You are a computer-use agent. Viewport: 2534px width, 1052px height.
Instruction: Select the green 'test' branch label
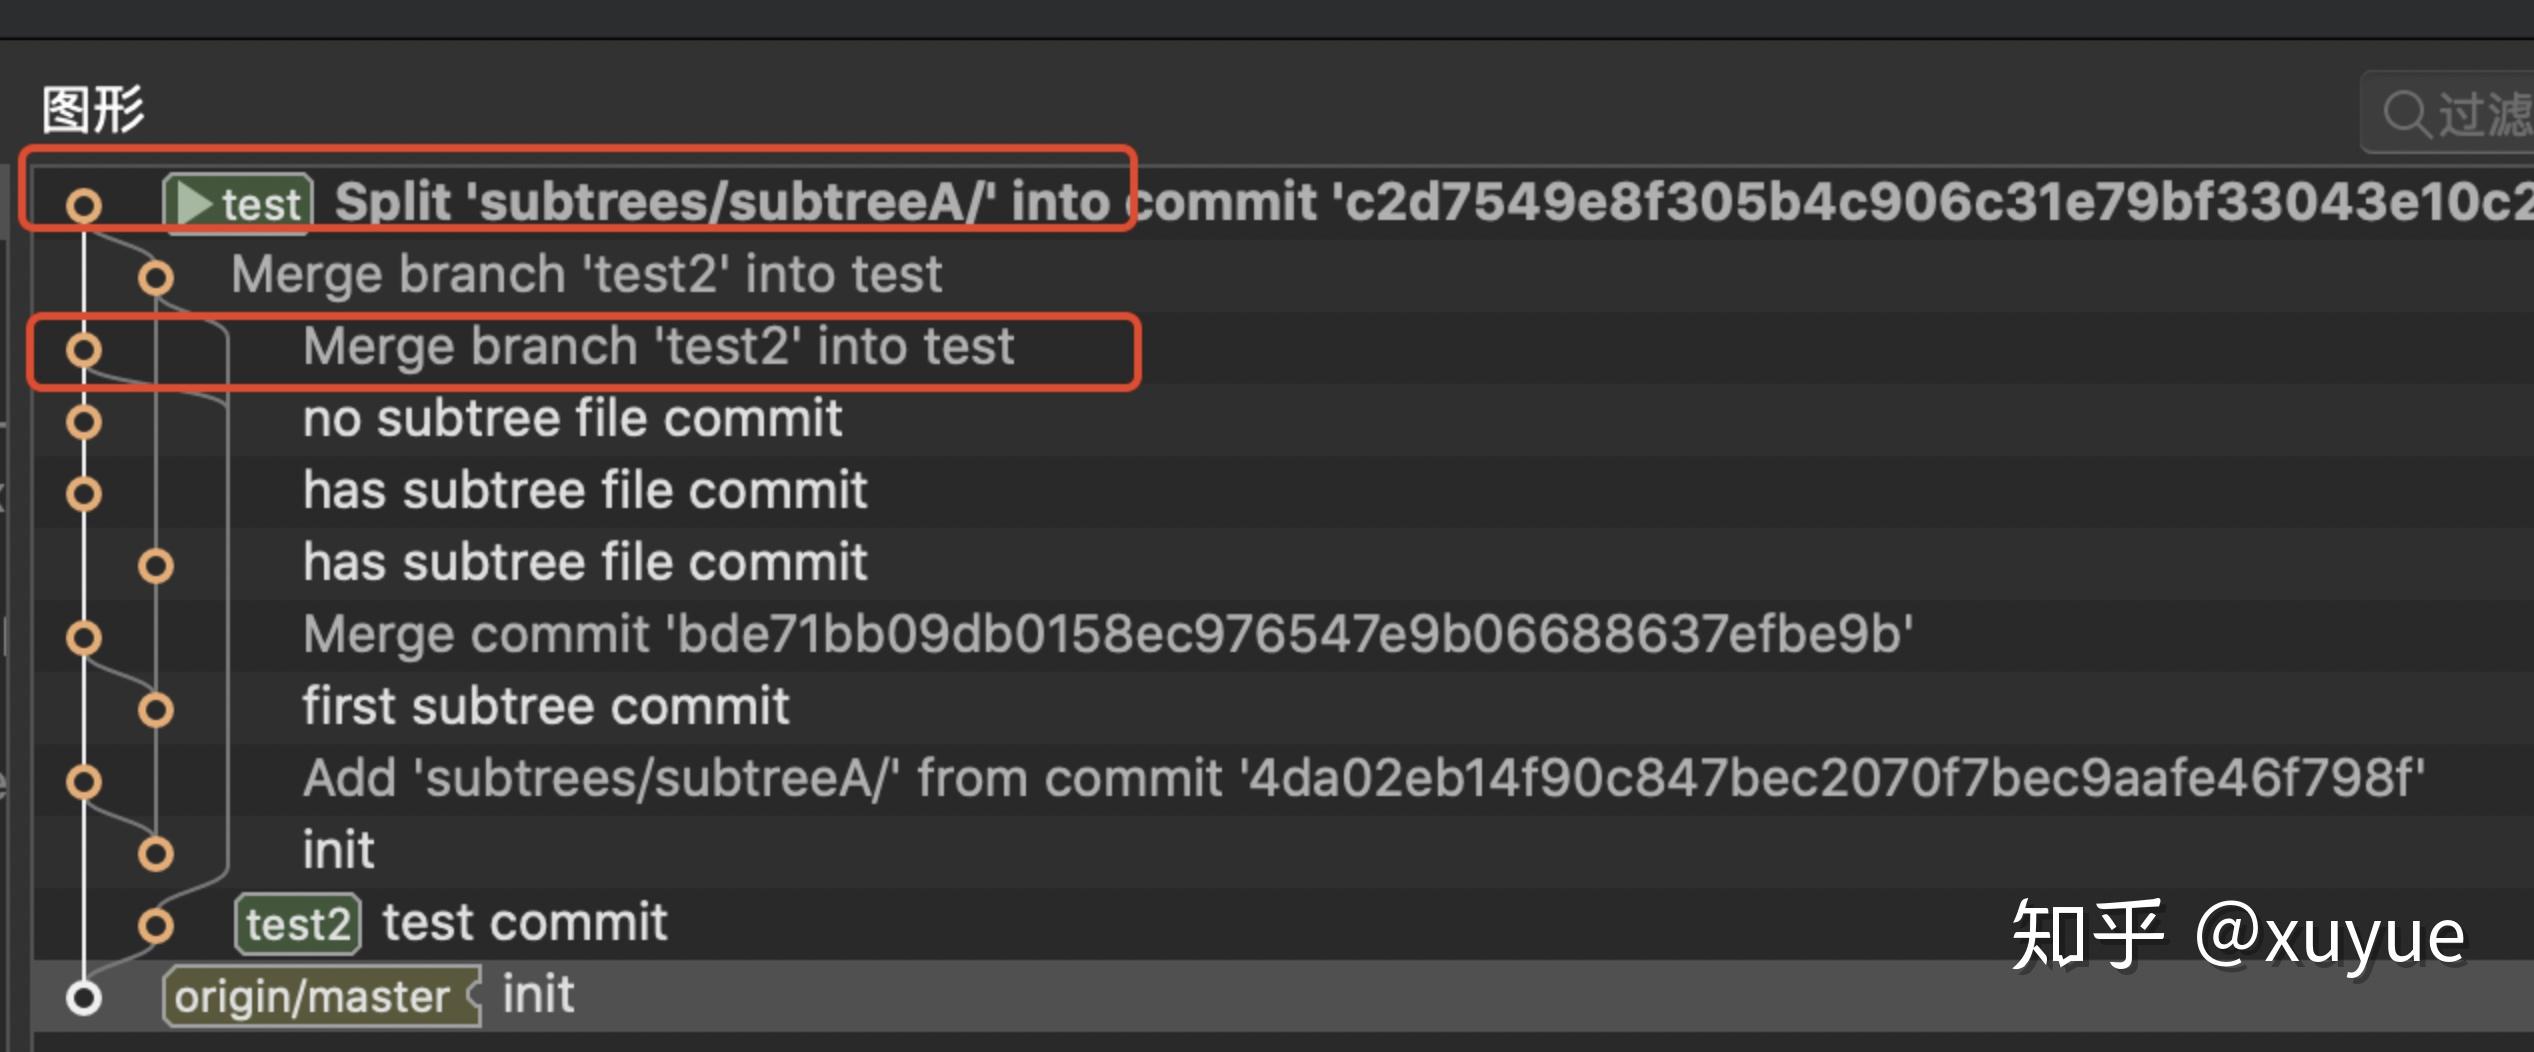(x=240, y=203)
